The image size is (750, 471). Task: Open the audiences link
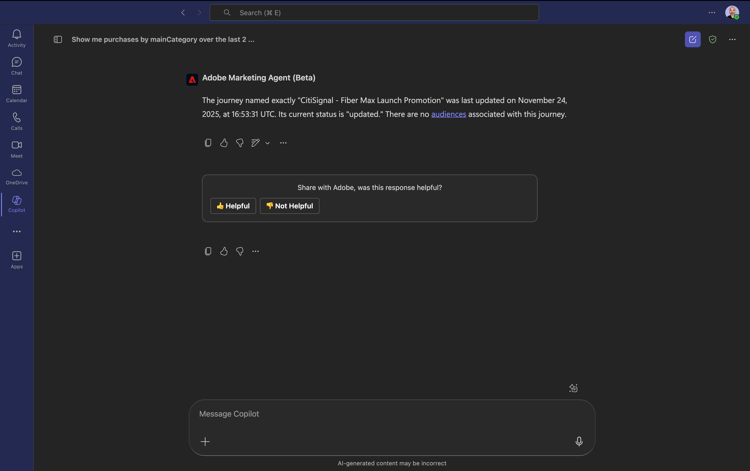[x=449, y=114]
